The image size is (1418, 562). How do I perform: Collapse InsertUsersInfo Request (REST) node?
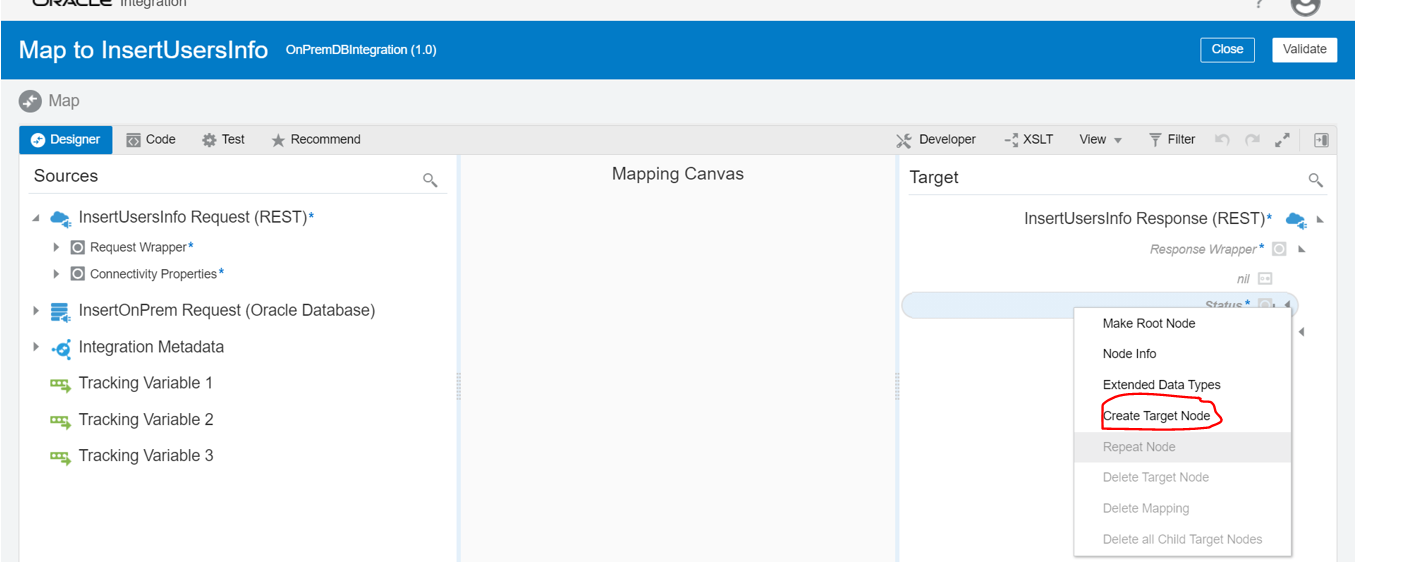36,218
